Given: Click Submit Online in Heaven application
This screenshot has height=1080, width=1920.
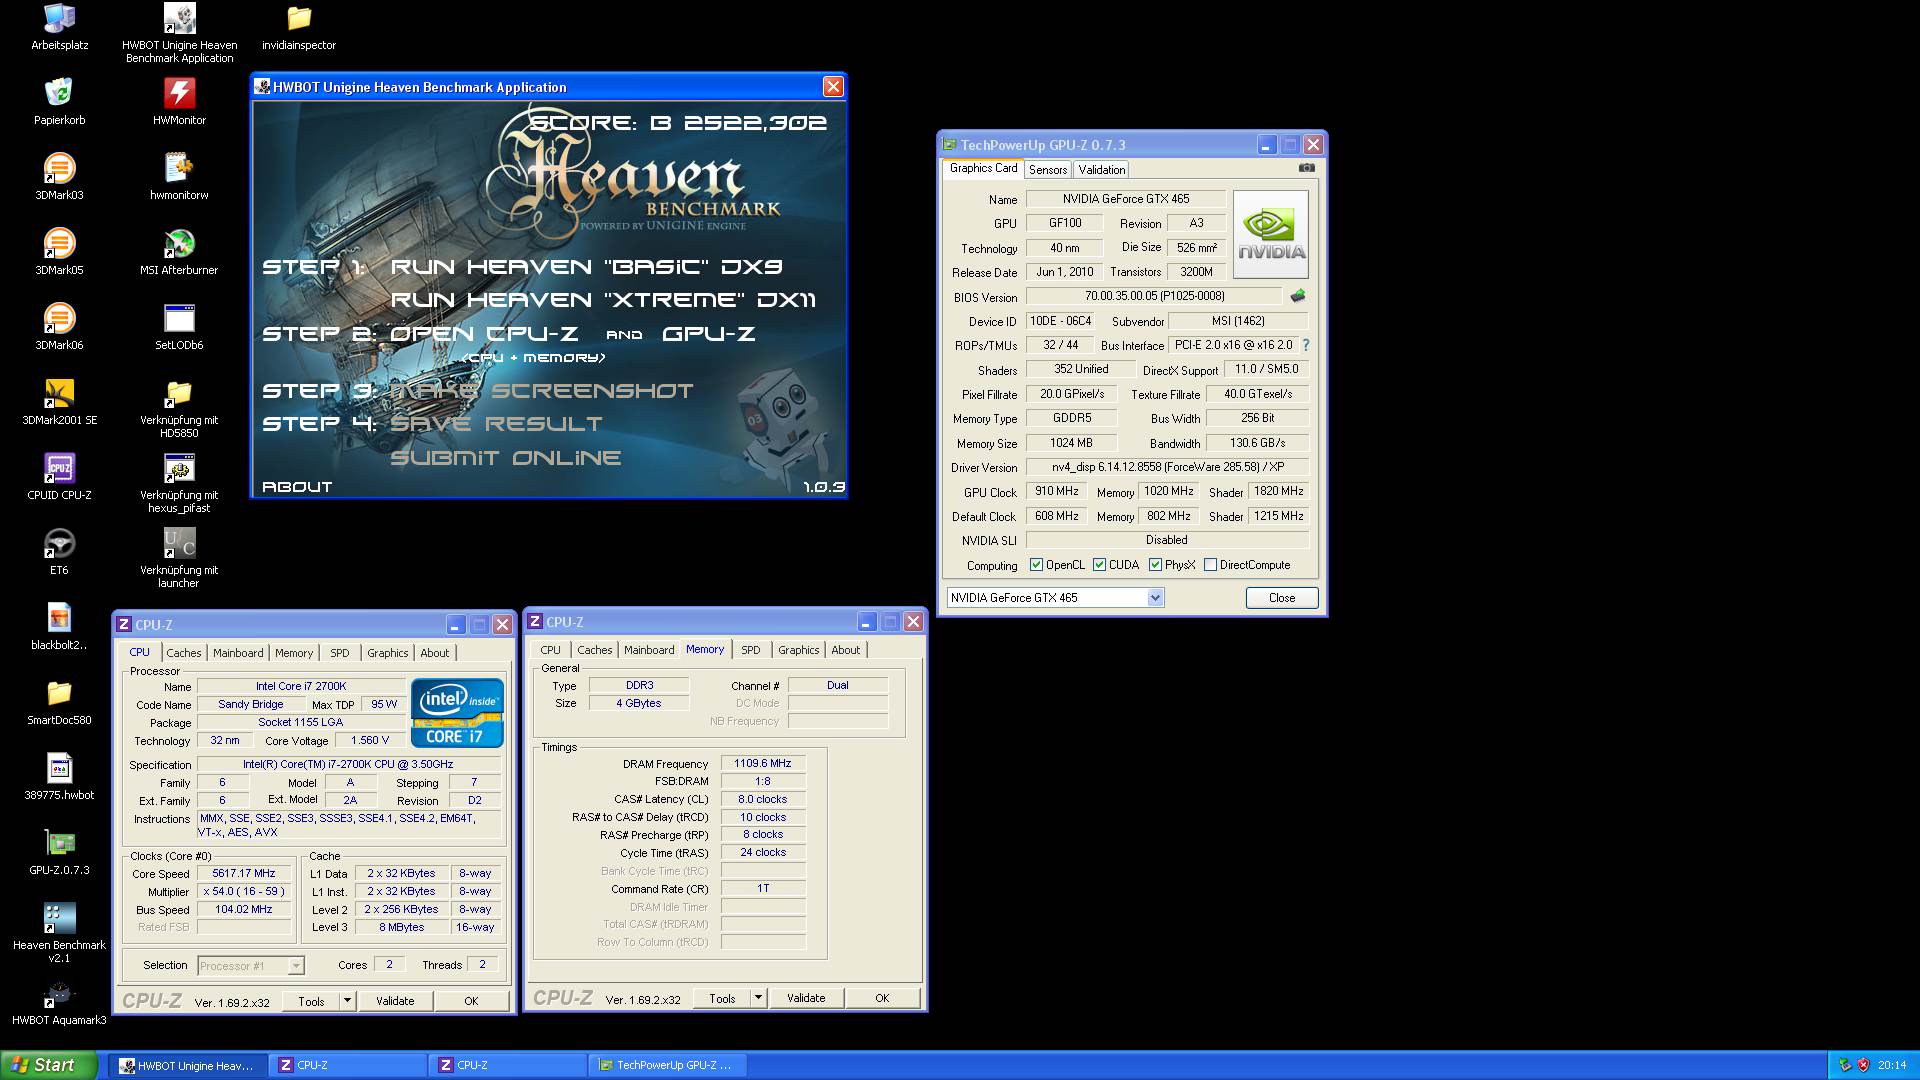Looking at the screenshot, I should (x=505, y=458).
